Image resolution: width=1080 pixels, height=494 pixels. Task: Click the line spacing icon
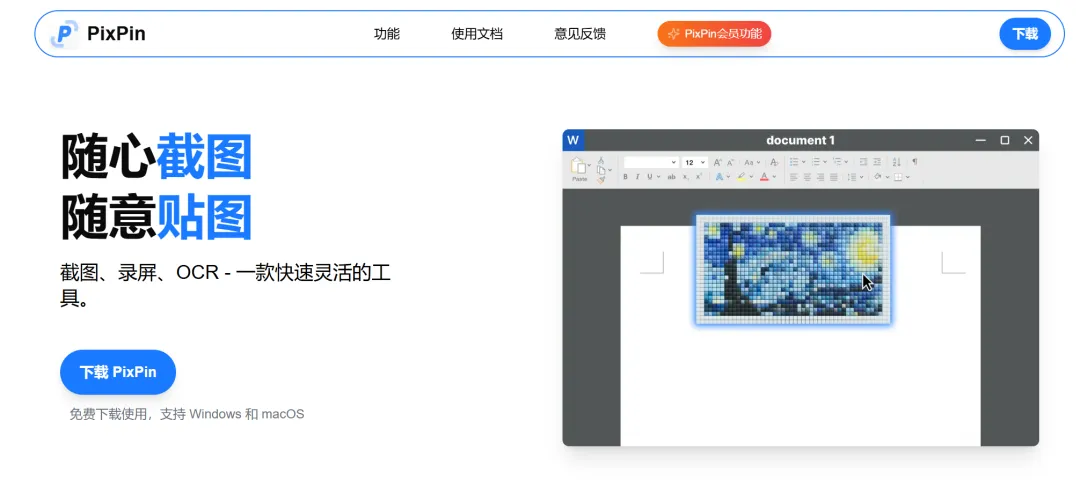(x=852, y=177)
